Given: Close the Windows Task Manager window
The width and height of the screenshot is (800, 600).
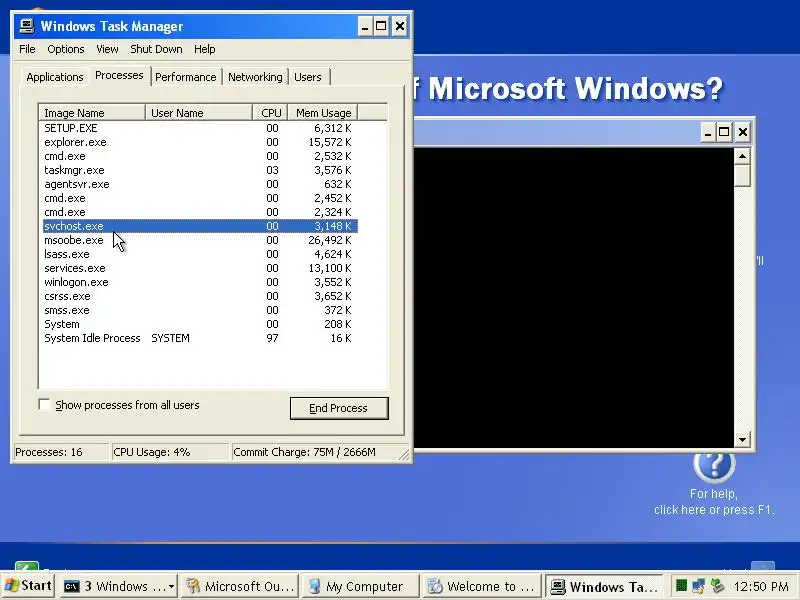Looking at the screenshot, I should (x=400, y=26).
